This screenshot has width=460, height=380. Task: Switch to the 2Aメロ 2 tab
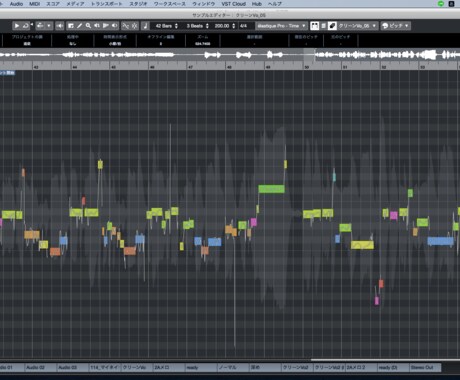coord(361,367)
